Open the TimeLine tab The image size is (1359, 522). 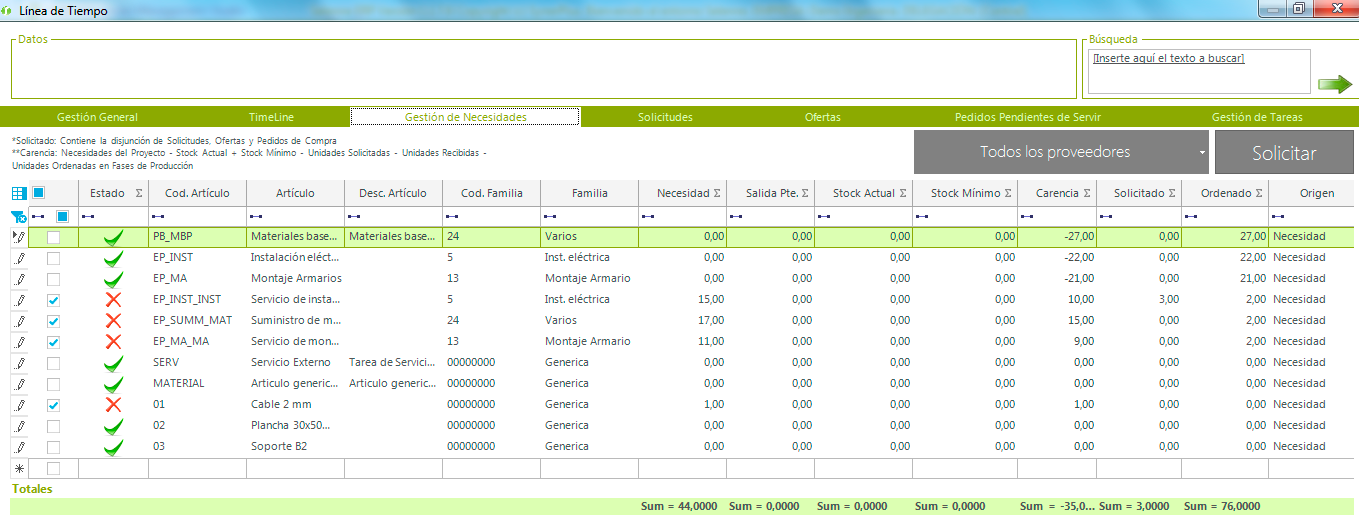click(x=271, y=117)
